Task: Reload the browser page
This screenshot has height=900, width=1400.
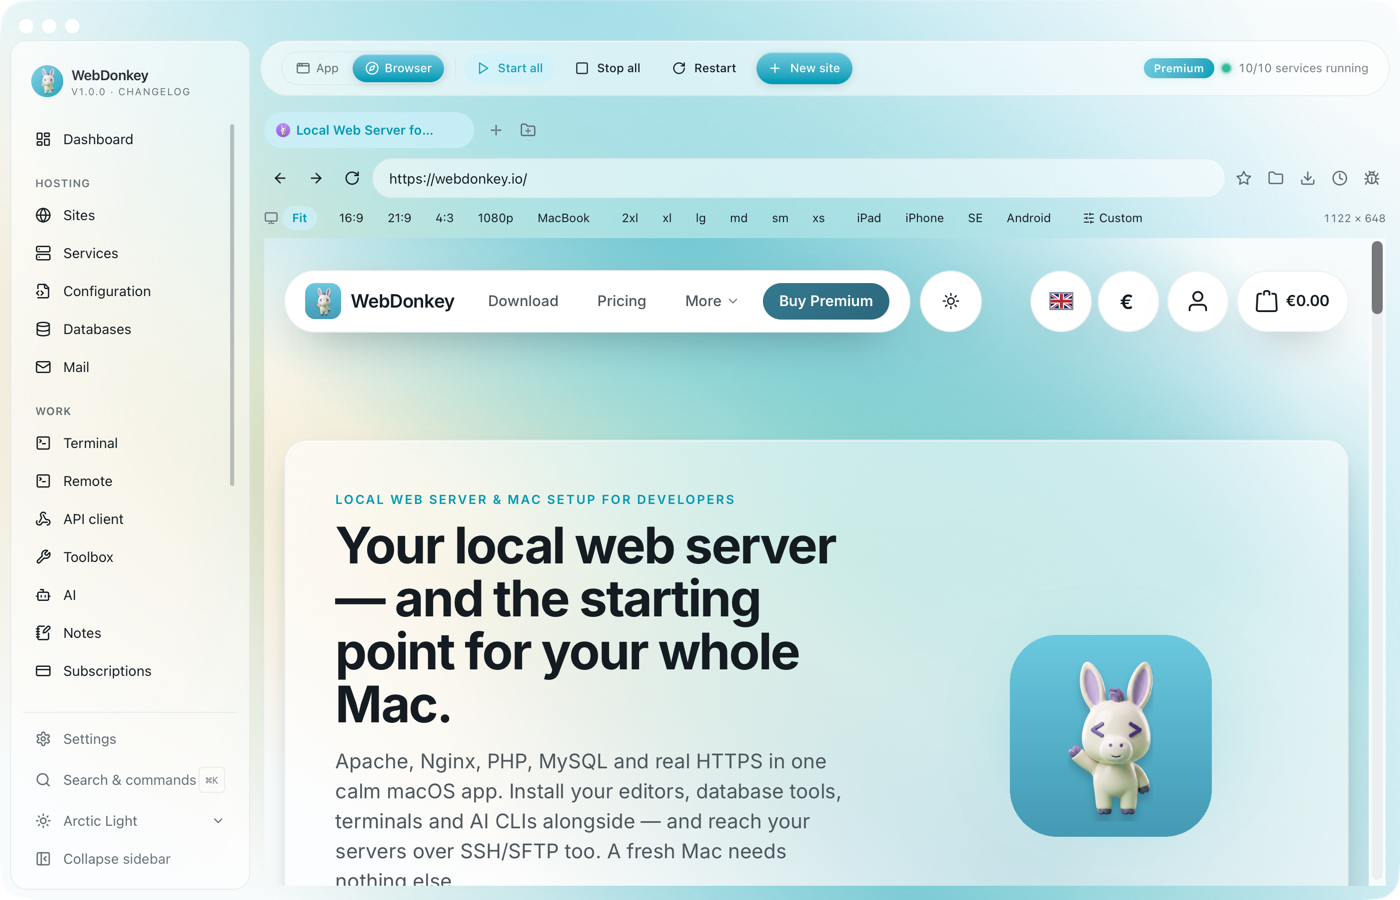Action: (352, 178)
